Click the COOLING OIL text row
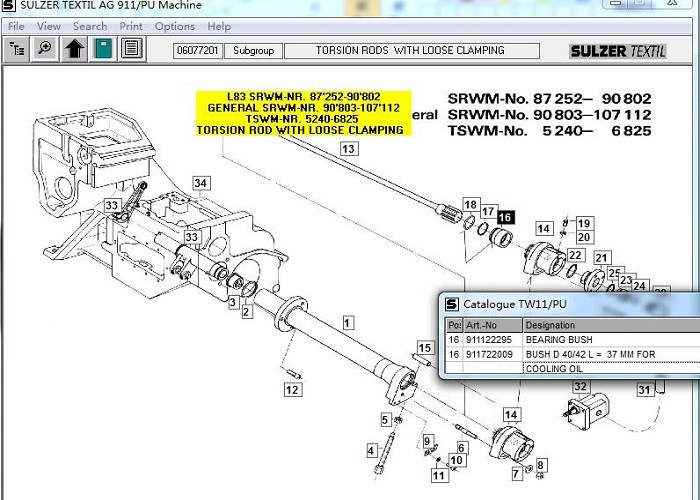The height and width of the screenshot is (500, 700). (x=554, y=369)
